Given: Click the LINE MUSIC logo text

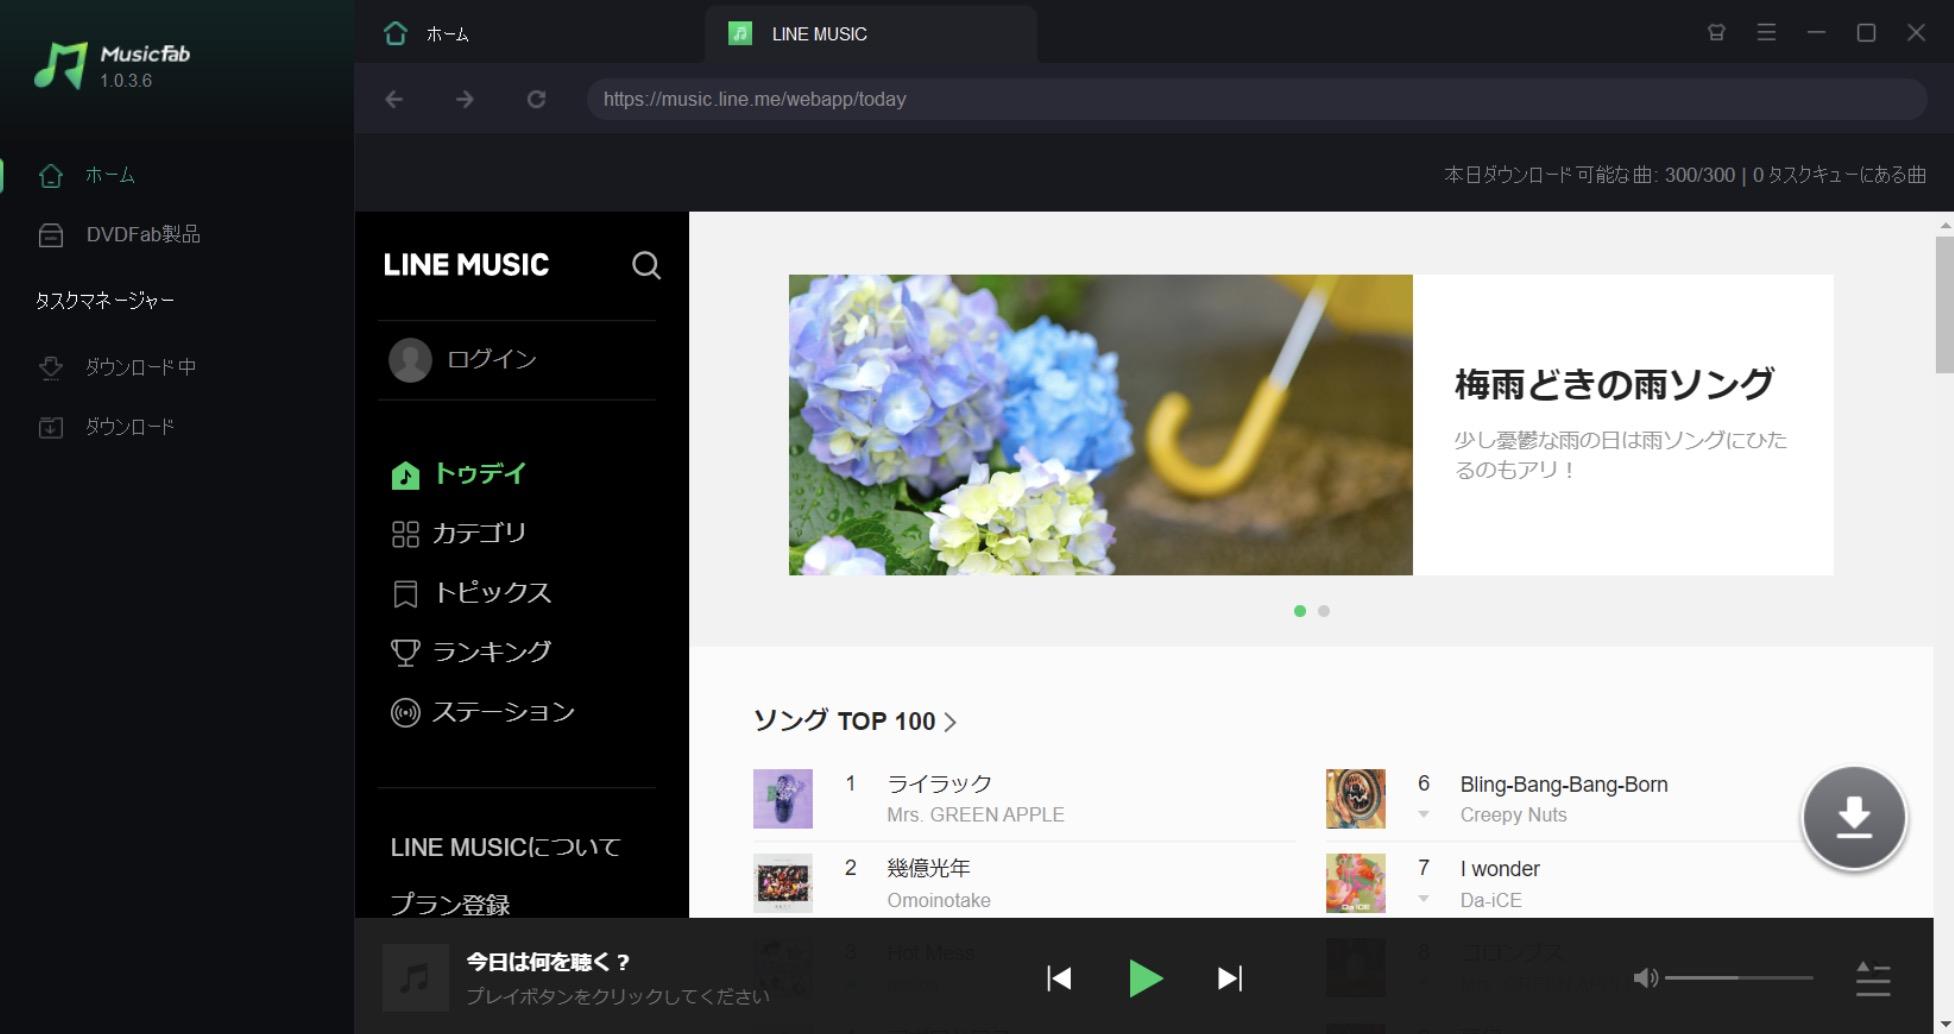Looking at the screenshot, I should [x=466, y=265].
